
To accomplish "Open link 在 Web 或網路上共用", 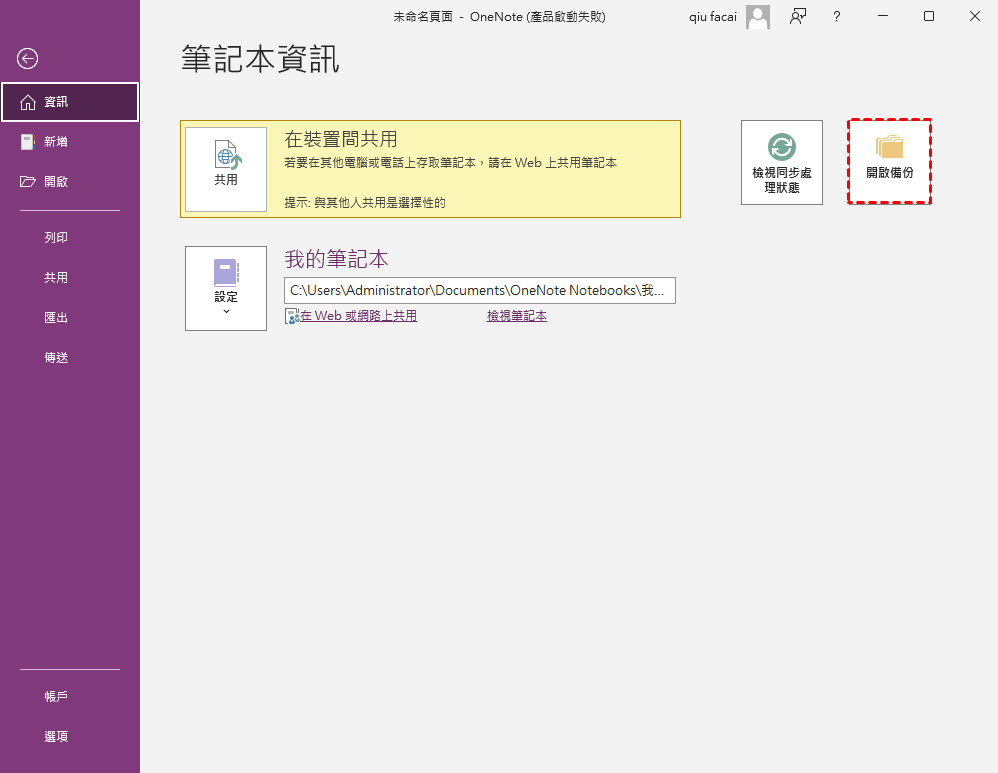I will (358, 316).
